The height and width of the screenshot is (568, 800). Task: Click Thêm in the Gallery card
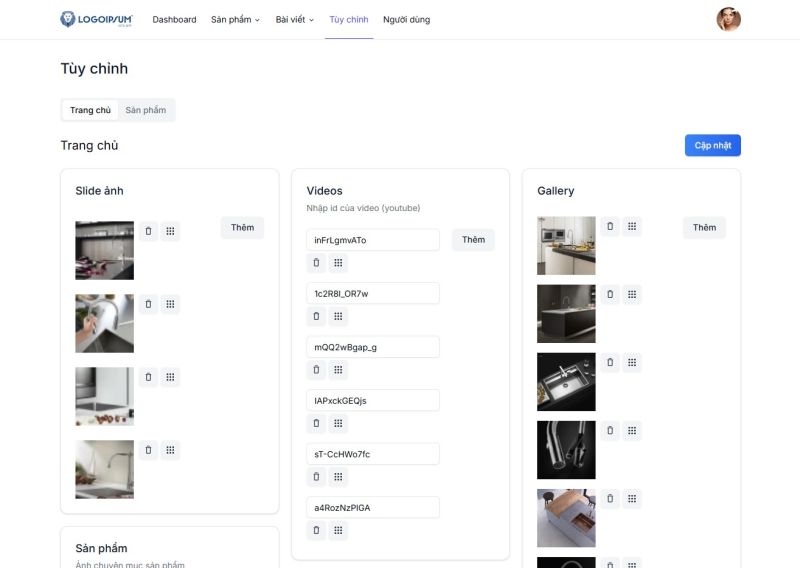click(704, 227)
